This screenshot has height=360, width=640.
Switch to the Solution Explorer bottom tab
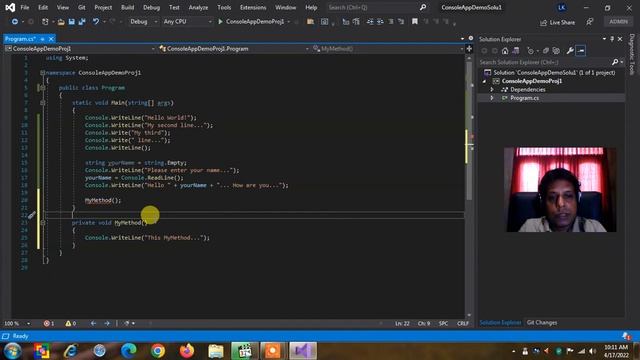(x=500, y=322)
